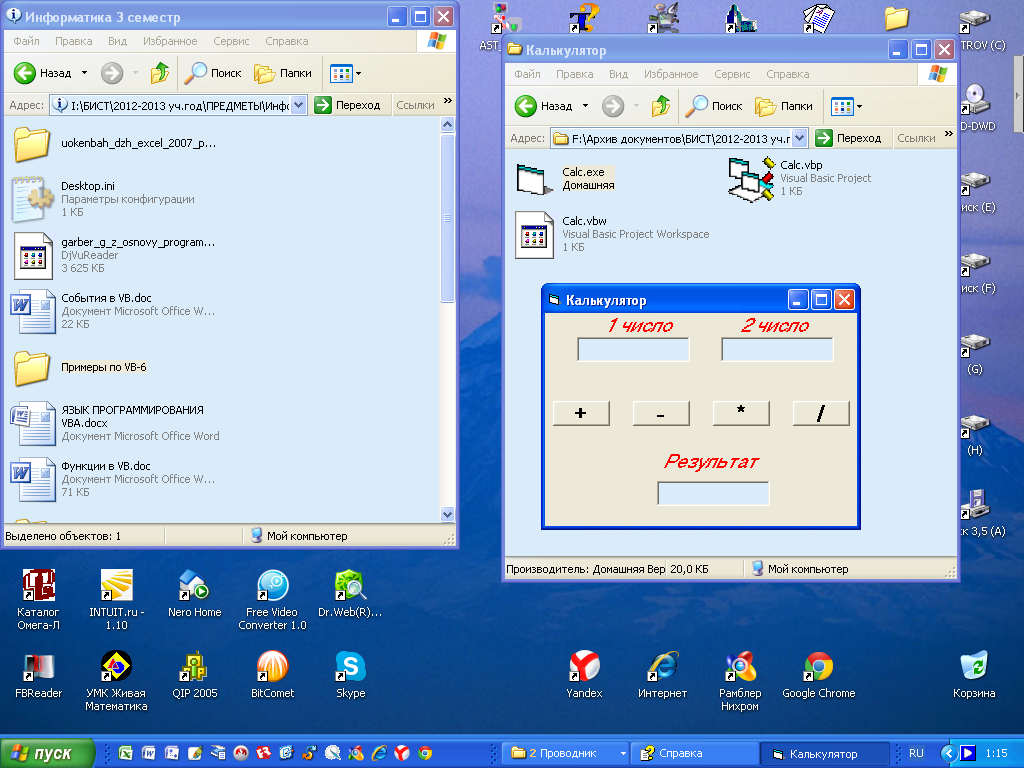This screenshot has height=768, width=1024.
Task: Click Поиск search in Информатика 3 семестр toolbar
Action: click(x=213, y=73)
